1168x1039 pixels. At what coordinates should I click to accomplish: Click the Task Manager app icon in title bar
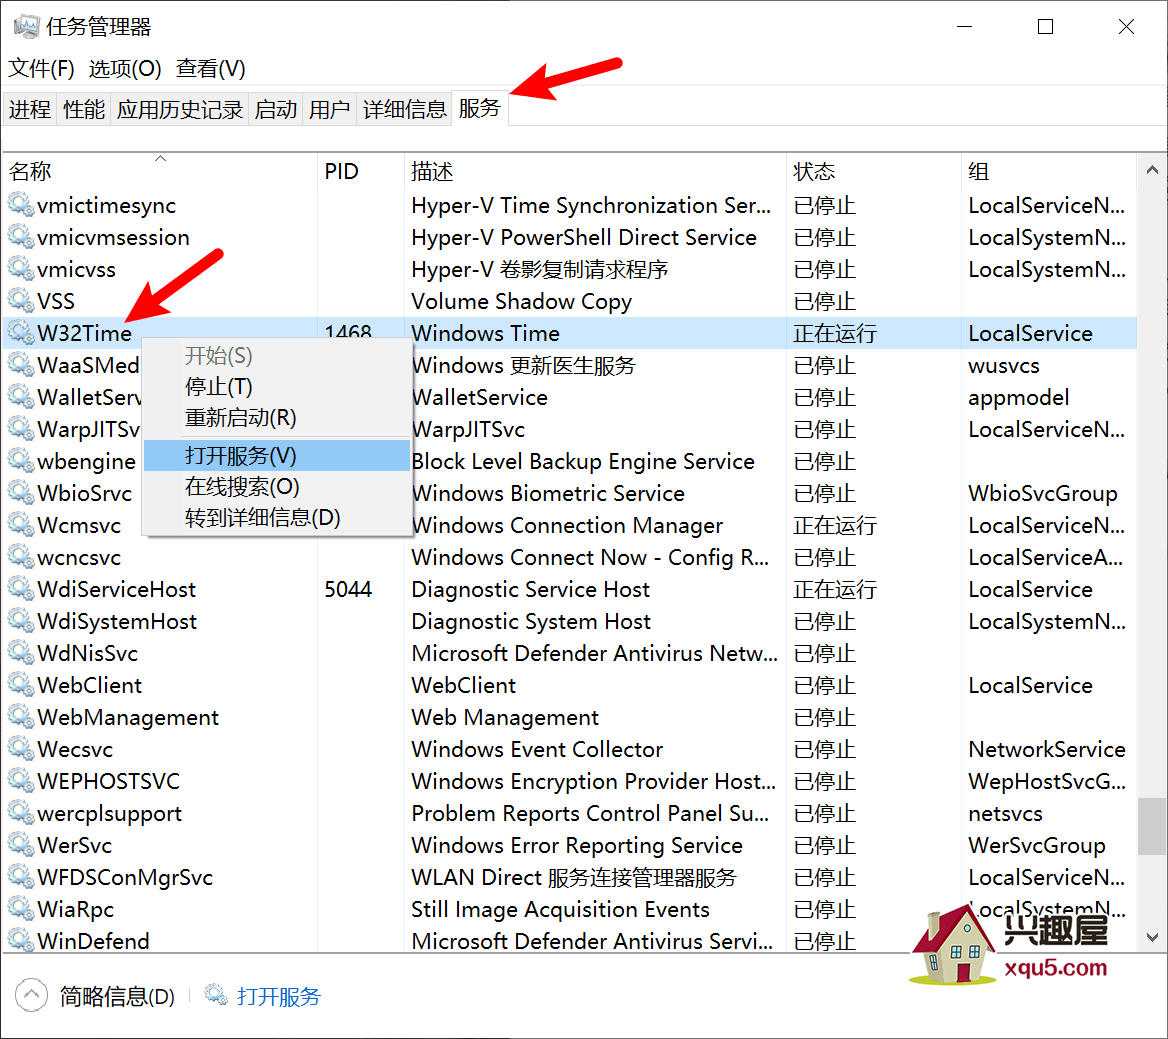point(26,27)
